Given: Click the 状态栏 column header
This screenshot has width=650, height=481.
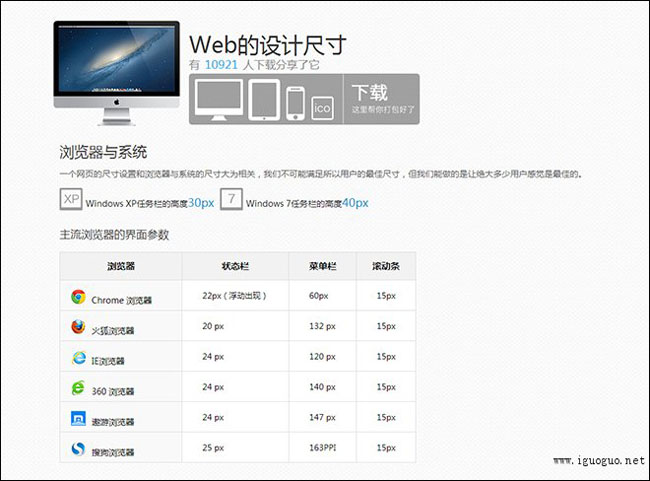Looking at the screenshot, I should (x=234, y=267).
